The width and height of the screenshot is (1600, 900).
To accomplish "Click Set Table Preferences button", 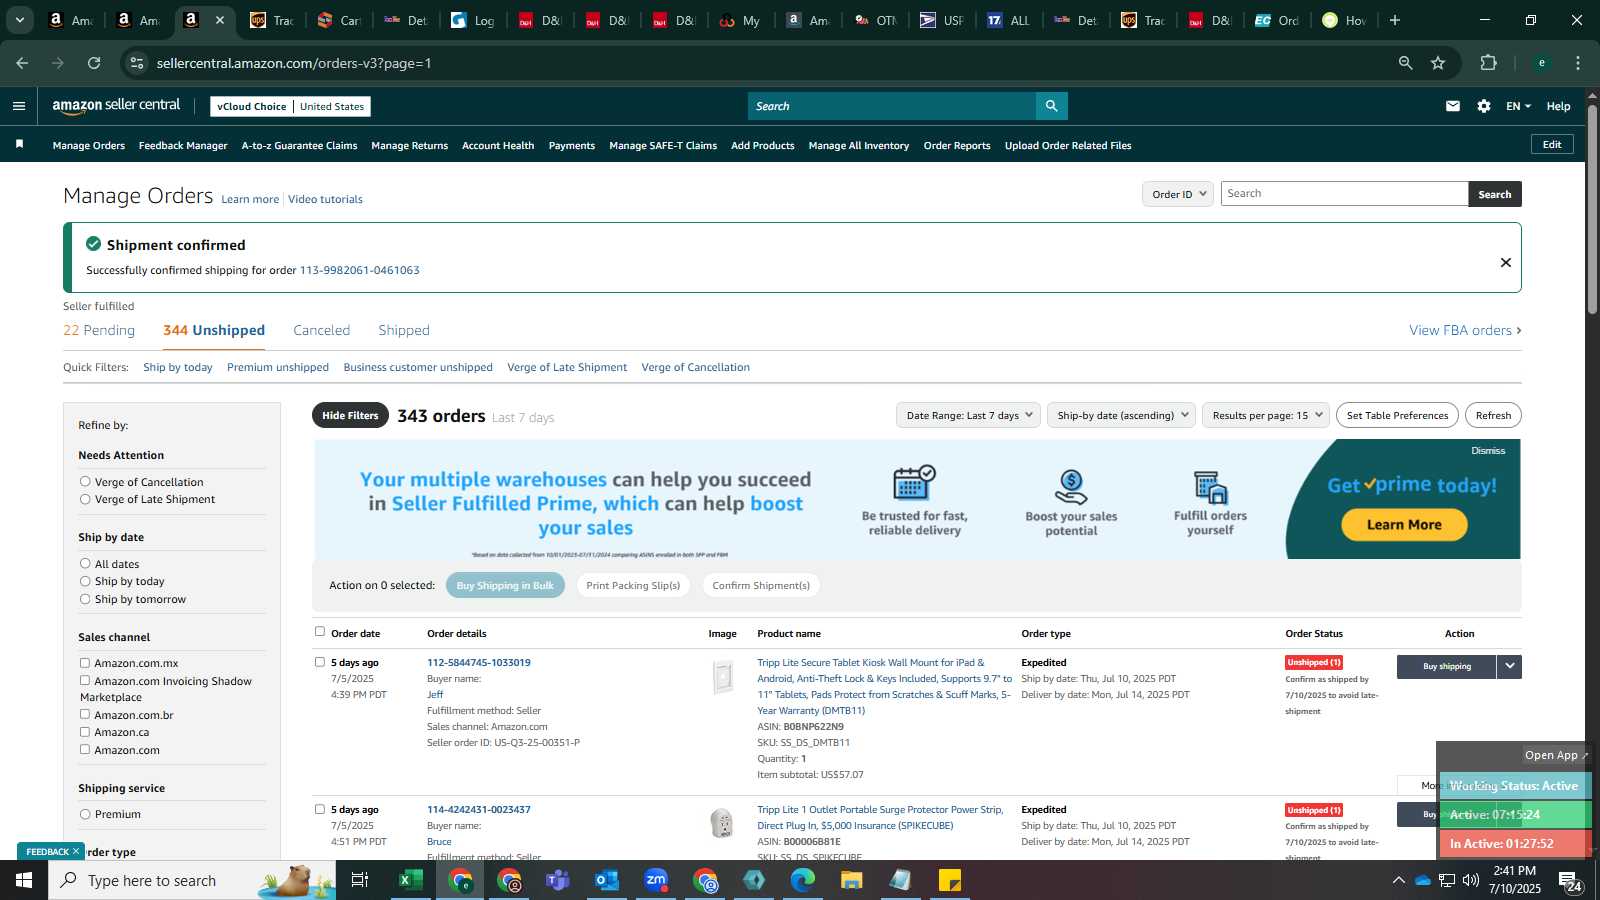I will coord(1397,415).
